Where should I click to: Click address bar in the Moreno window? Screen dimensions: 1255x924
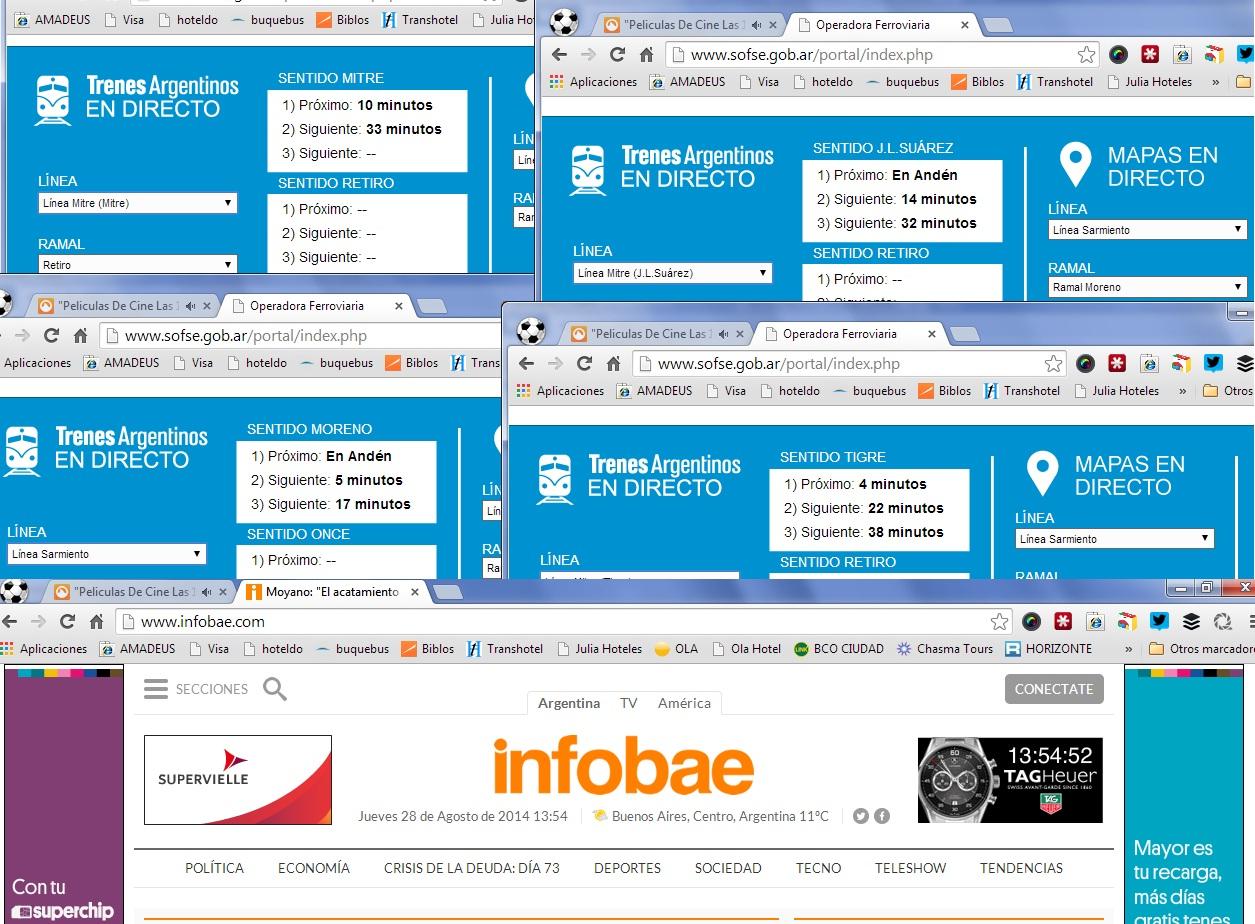(302, 336)
